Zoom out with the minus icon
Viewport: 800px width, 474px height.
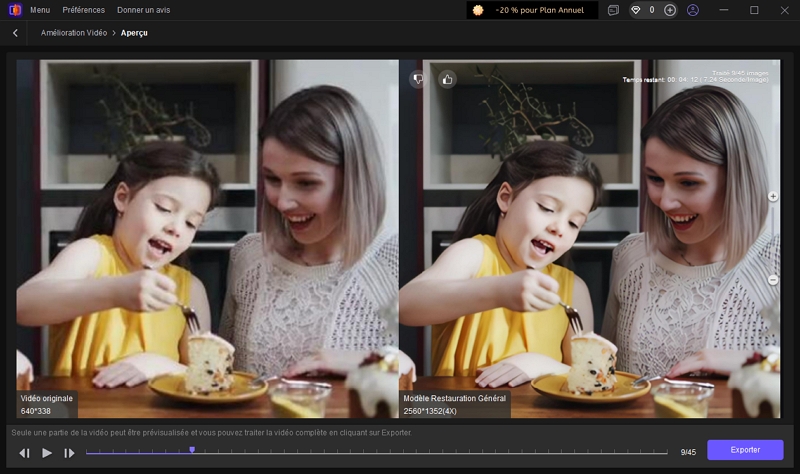coord(773,280)
